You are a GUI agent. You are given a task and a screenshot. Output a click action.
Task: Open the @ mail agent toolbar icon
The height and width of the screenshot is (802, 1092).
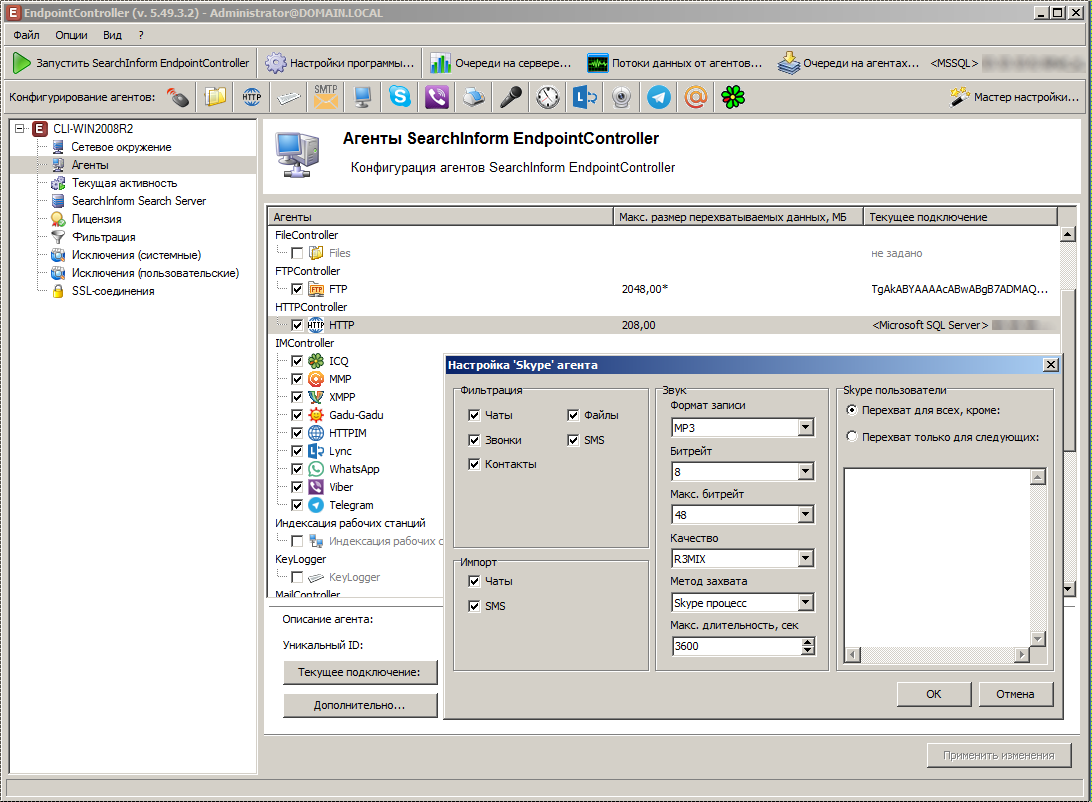(x=696, y=97)
